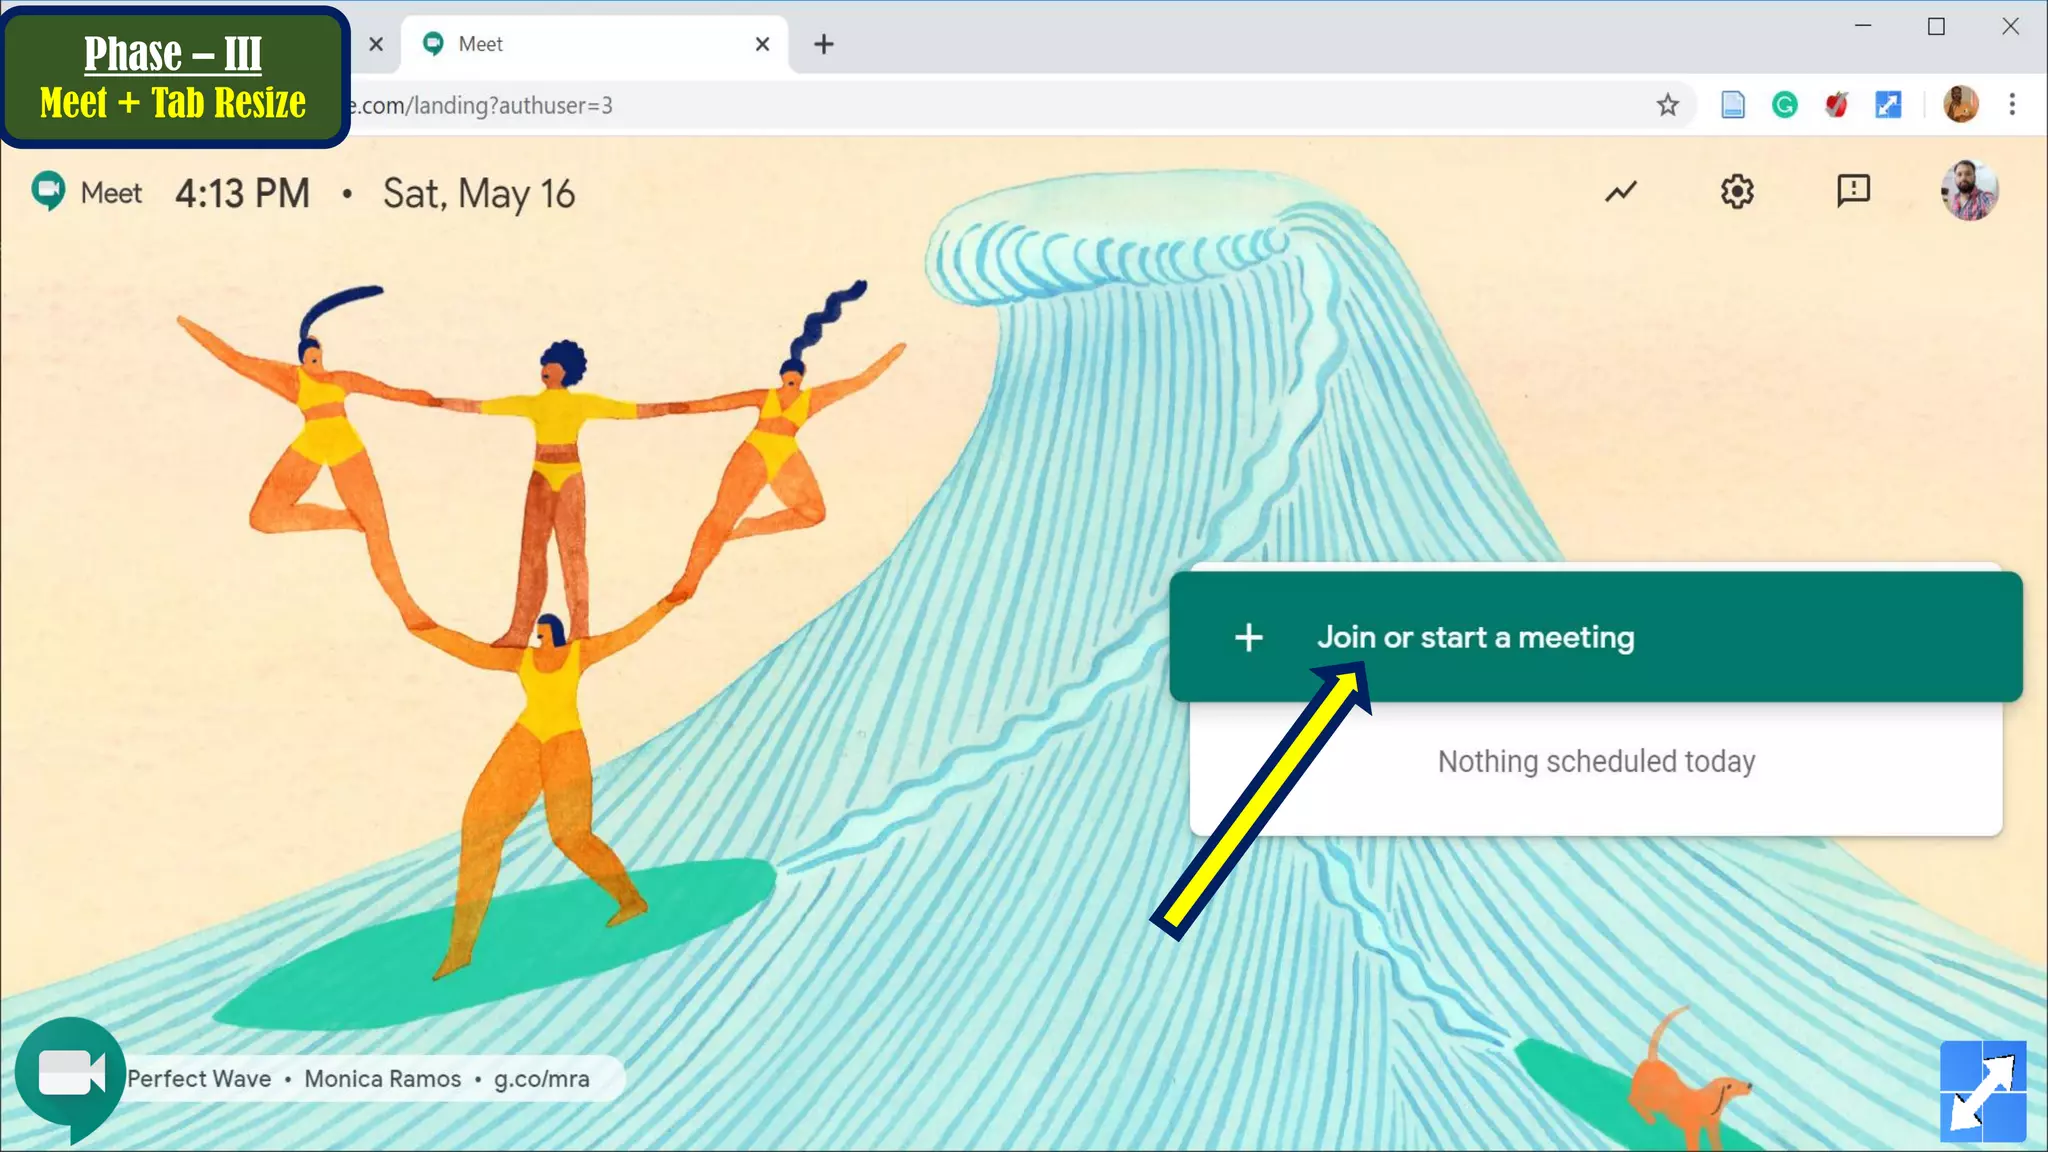This screenshot has height=1152, width=2048.
Task: Open Meet settings gear icon
Action: 1737,191
